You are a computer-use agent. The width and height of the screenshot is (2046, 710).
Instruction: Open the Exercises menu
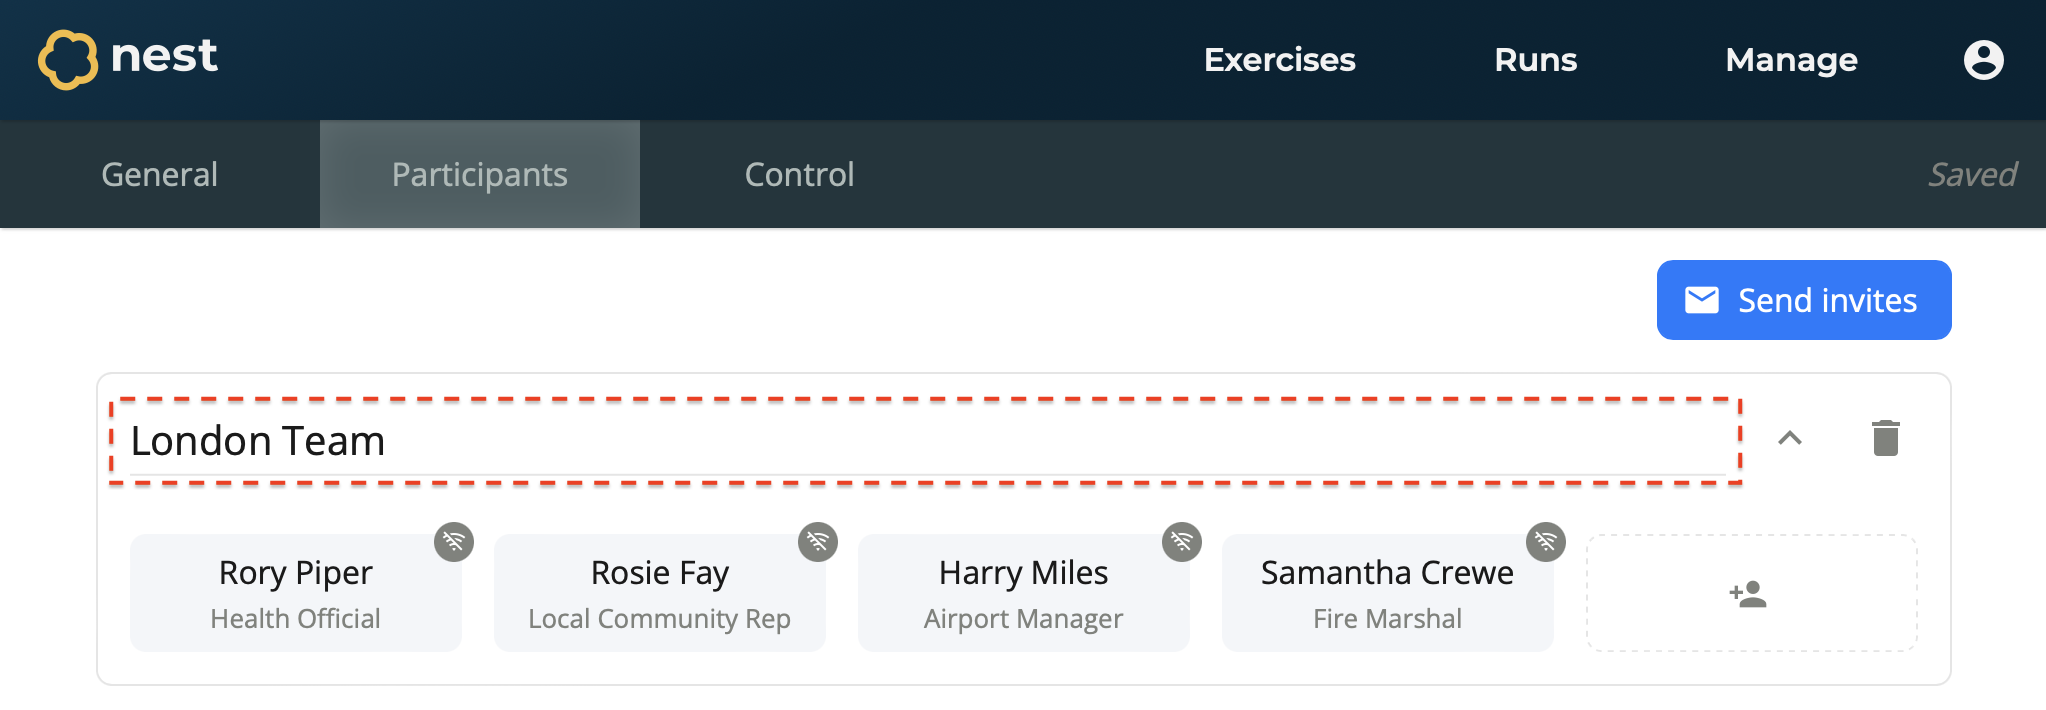click(x=1279, y=60)
